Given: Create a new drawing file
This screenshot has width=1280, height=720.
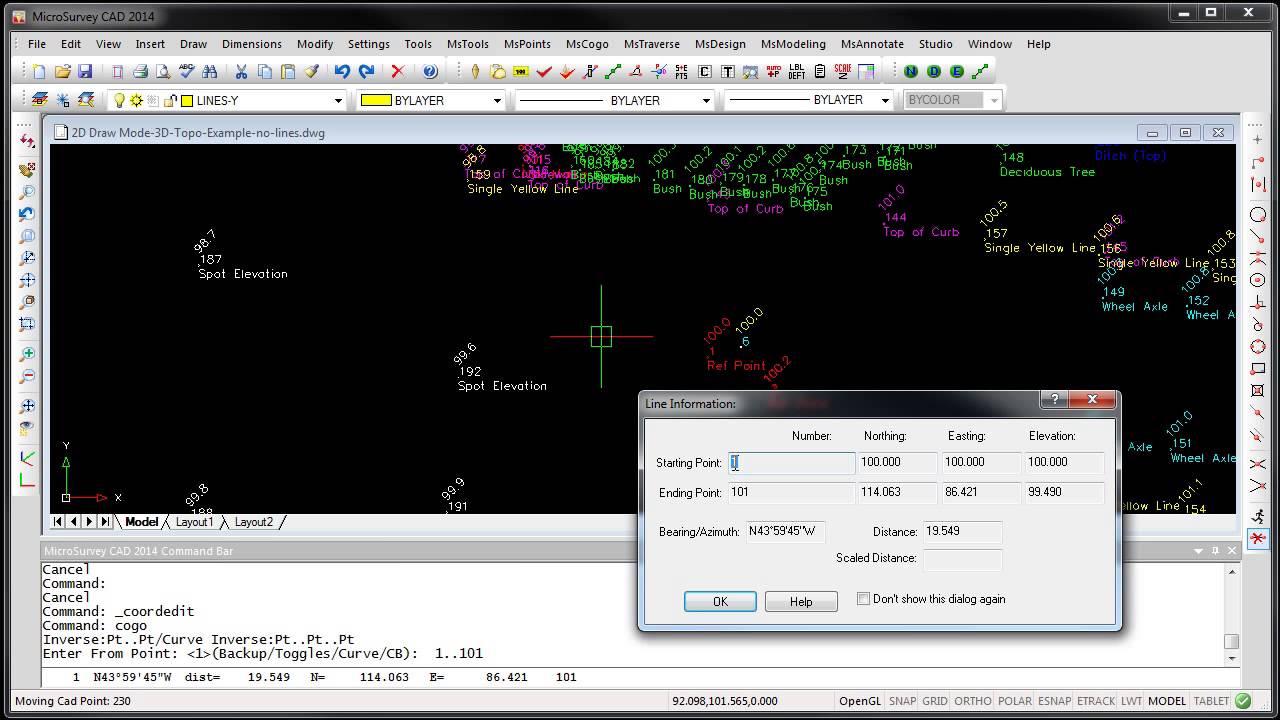Looking at the screenshot, I should pos(38,72).
